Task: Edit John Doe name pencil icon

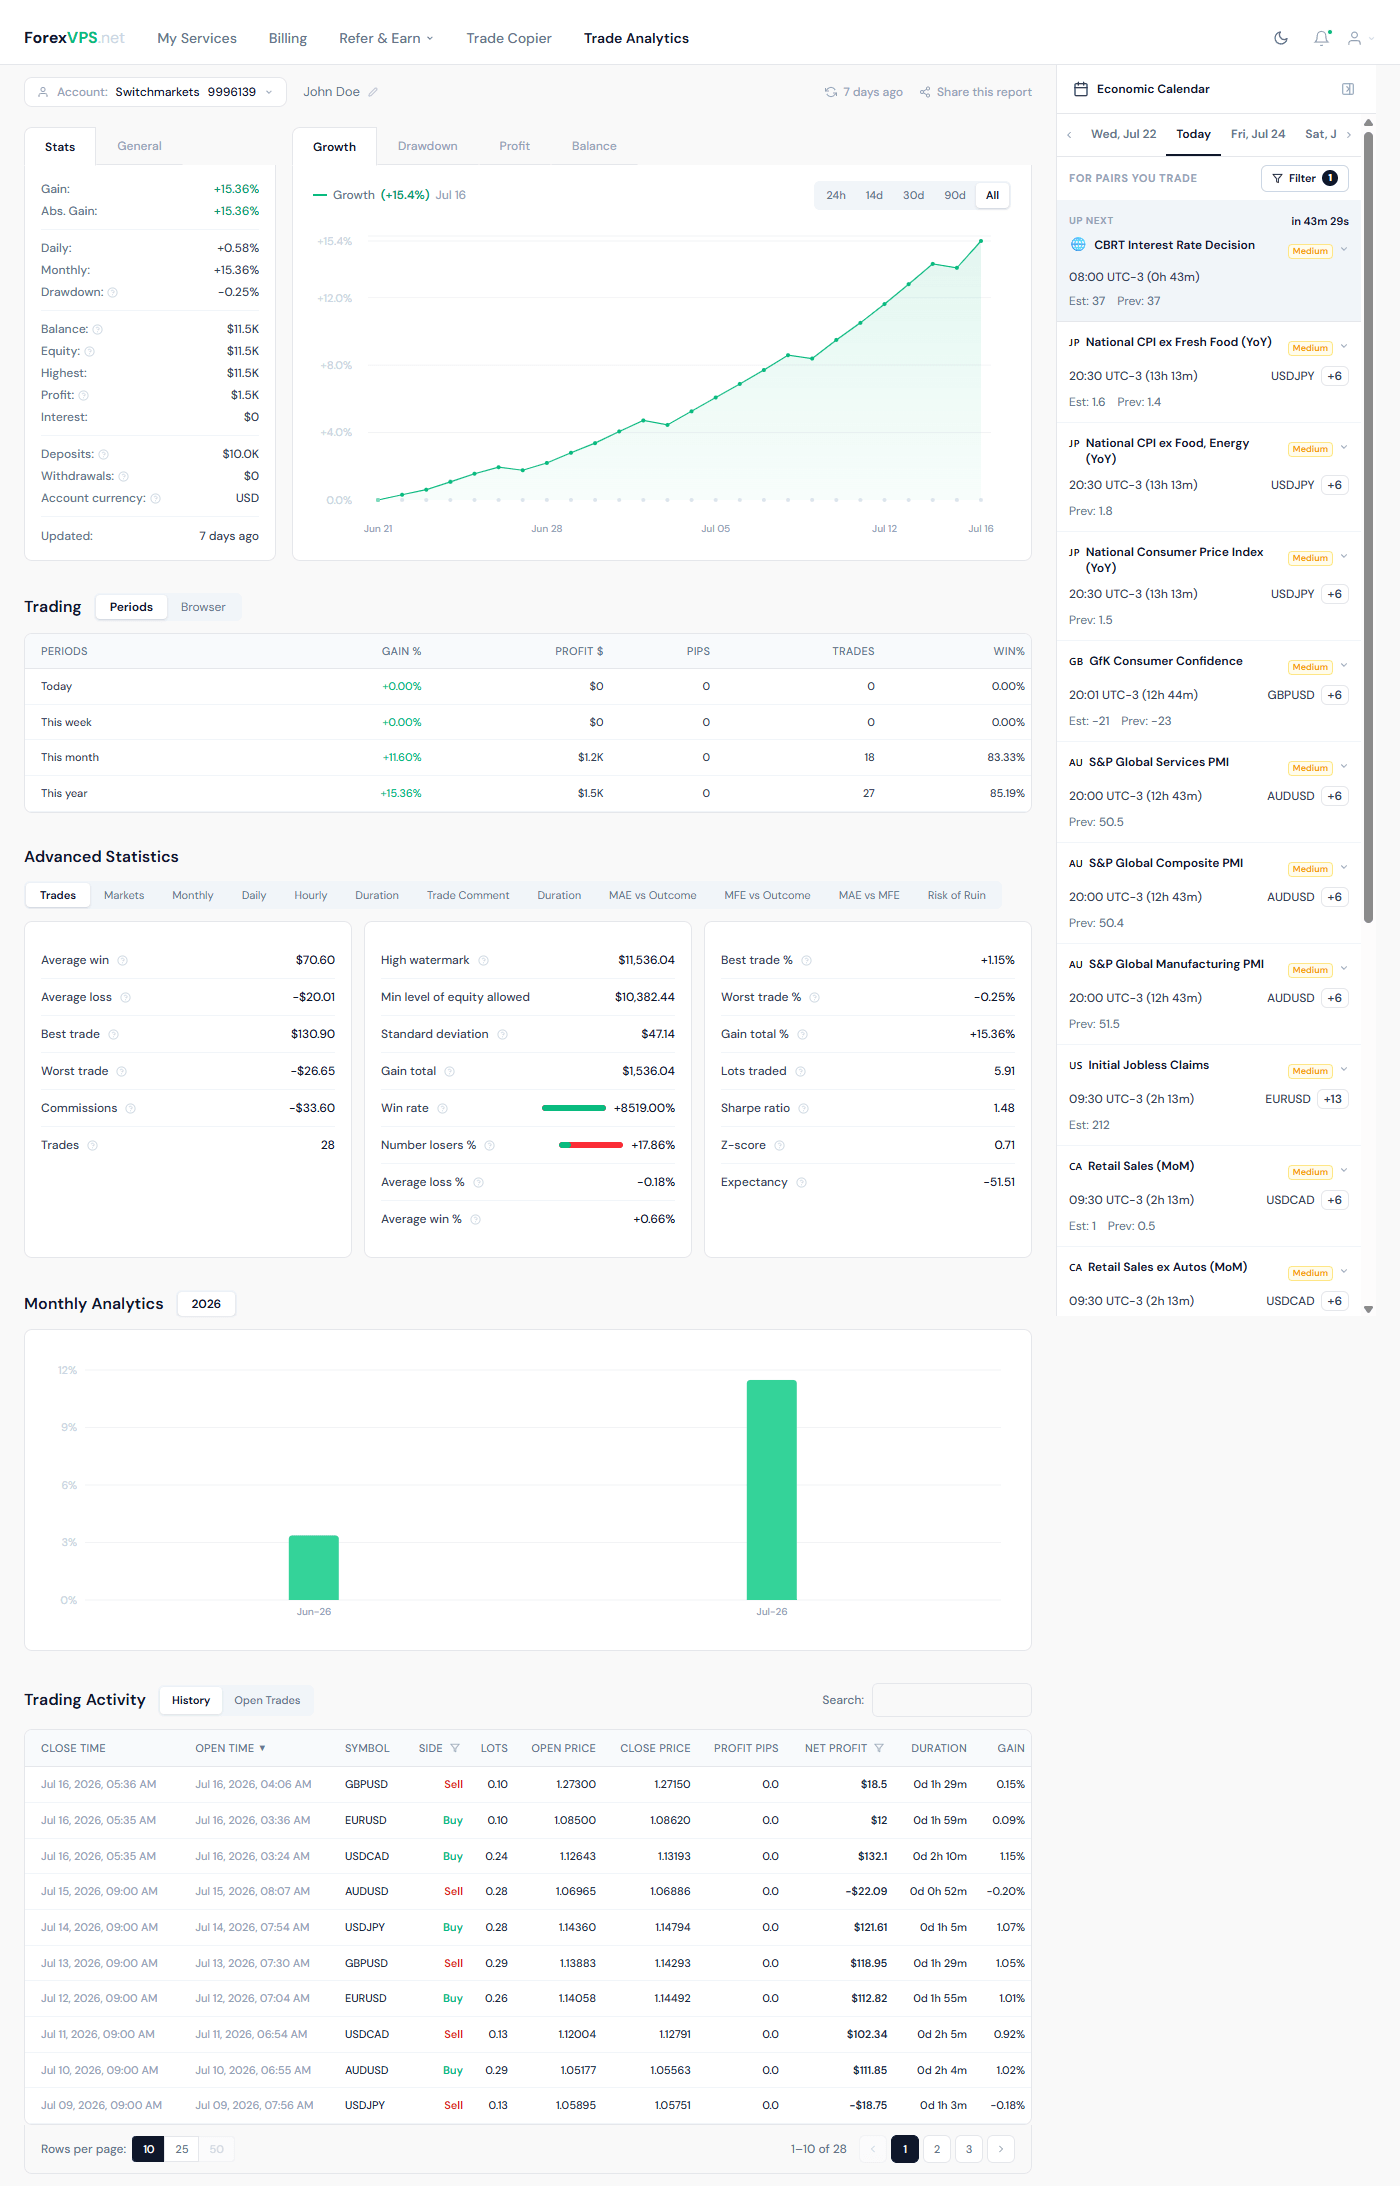Action: tap(373, 92)
